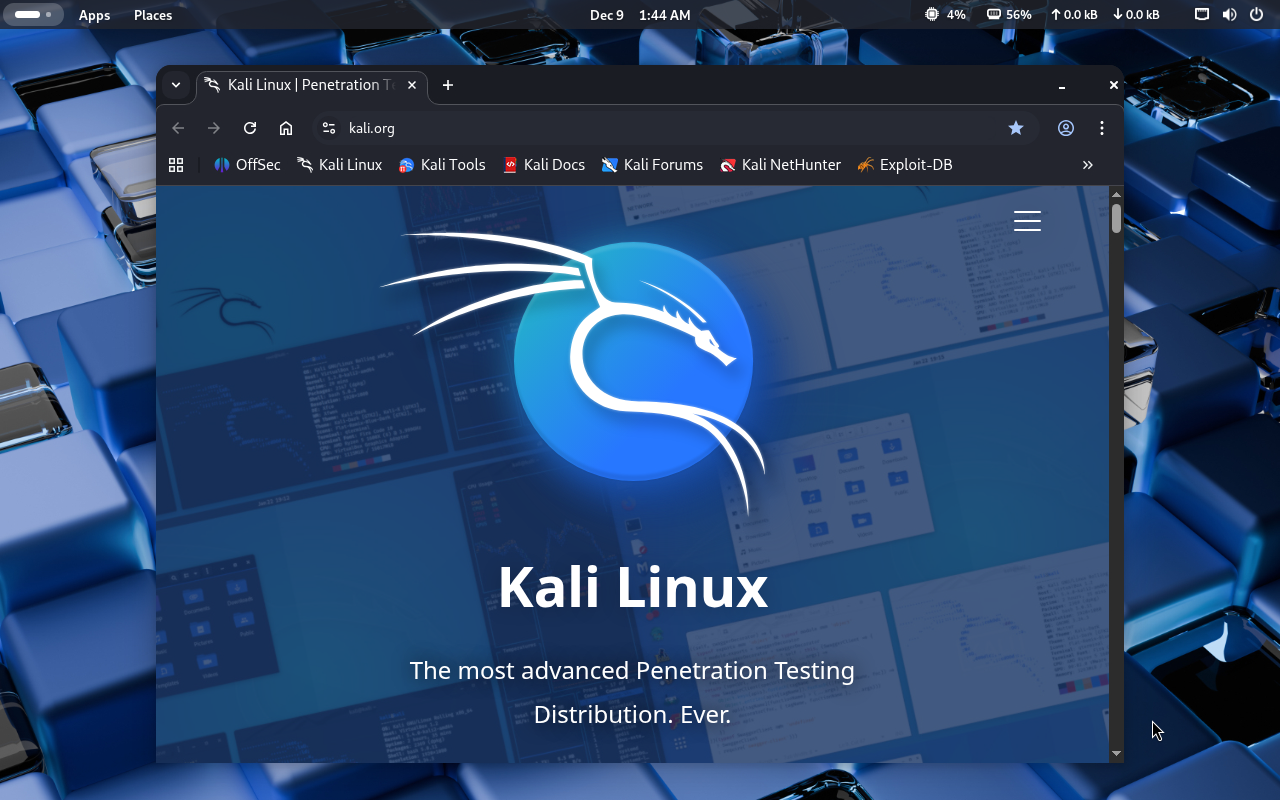The image size is (1280, 800).
Task: Open the Places menu
Action: pyautogui.click(x=153, y=15)
